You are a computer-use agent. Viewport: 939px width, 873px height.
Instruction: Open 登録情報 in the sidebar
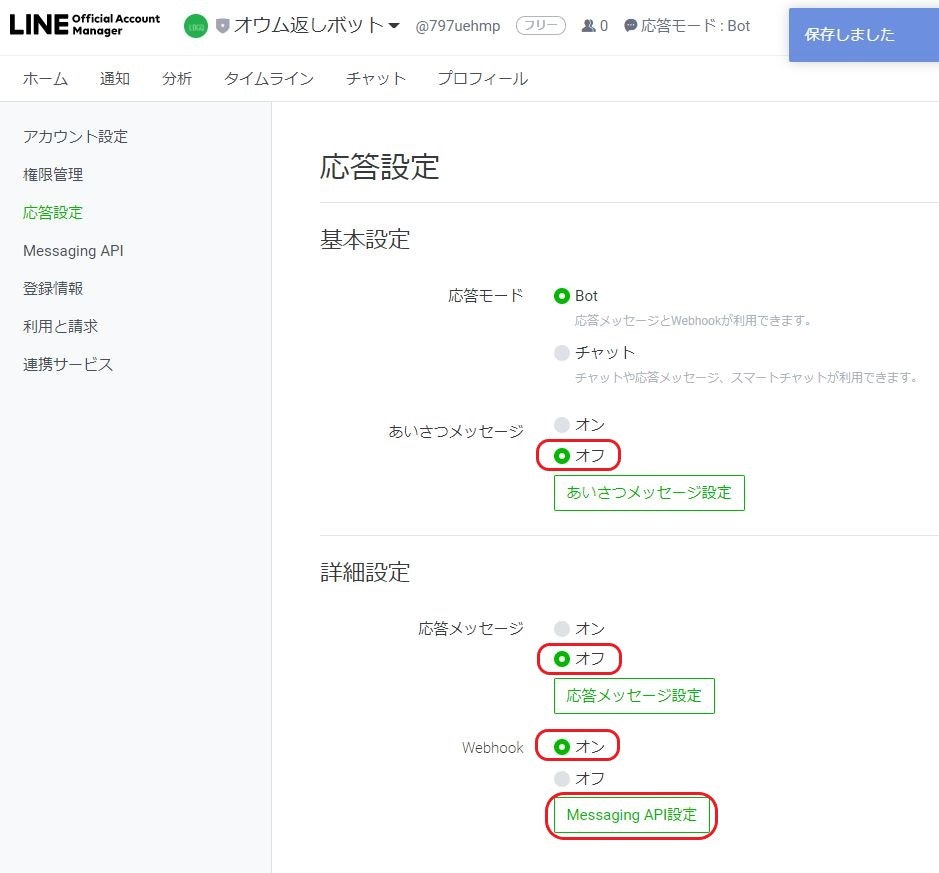[x=53, y=288]
